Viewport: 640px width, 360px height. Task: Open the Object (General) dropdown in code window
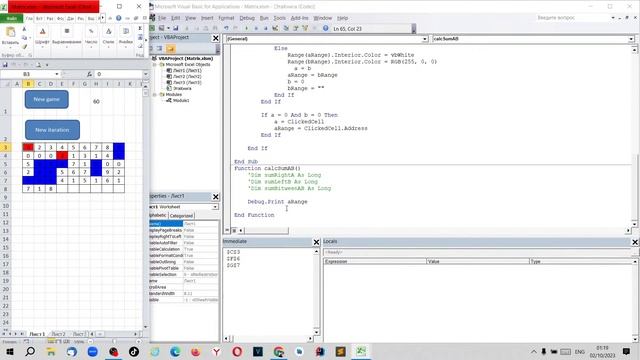pyautogui.click(x=424, y=39)
